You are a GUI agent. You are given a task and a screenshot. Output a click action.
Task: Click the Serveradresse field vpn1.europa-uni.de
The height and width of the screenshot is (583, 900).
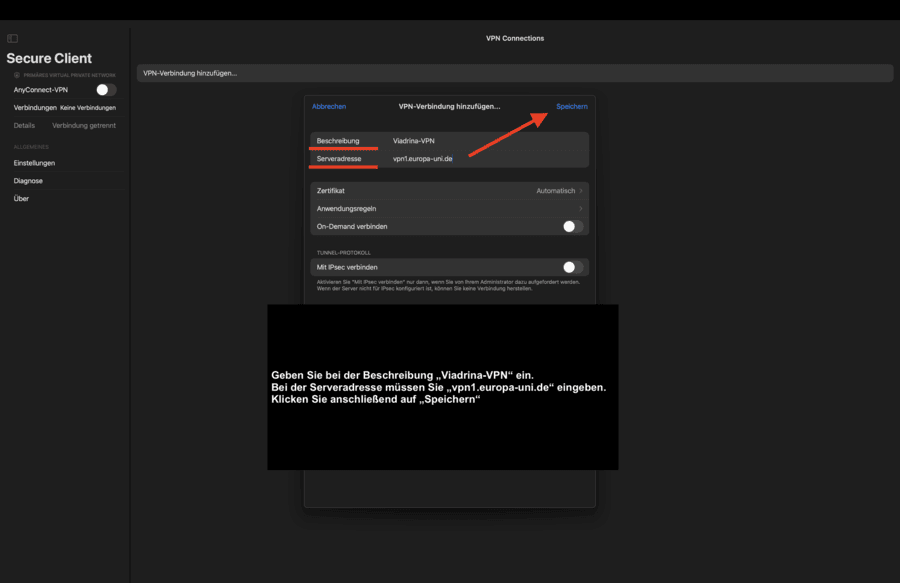[449, 158]
